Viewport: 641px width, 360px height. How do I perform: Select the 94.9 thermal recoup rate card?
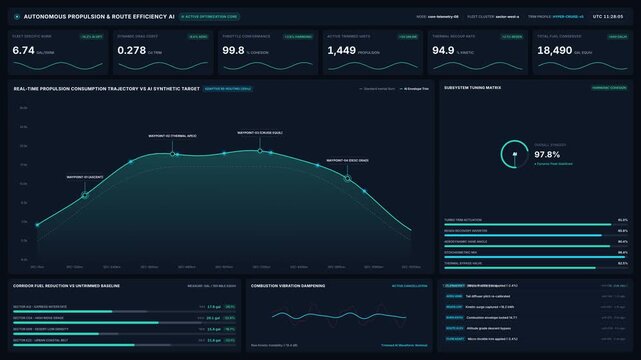(x=477, y=52)
